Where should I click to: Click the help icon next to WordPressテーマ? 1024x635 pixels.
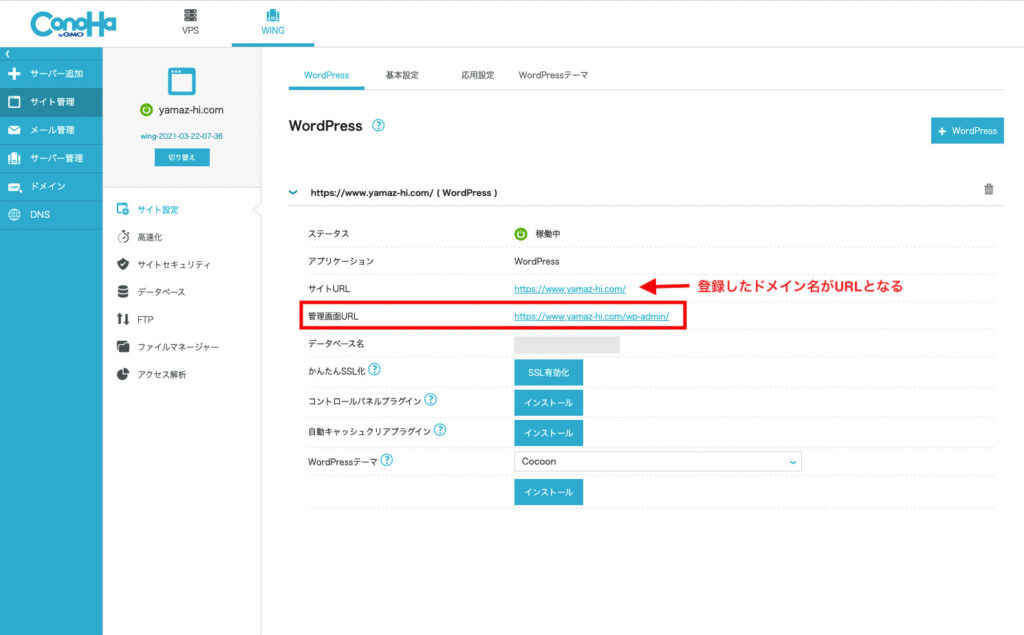[x=387, y=460]
